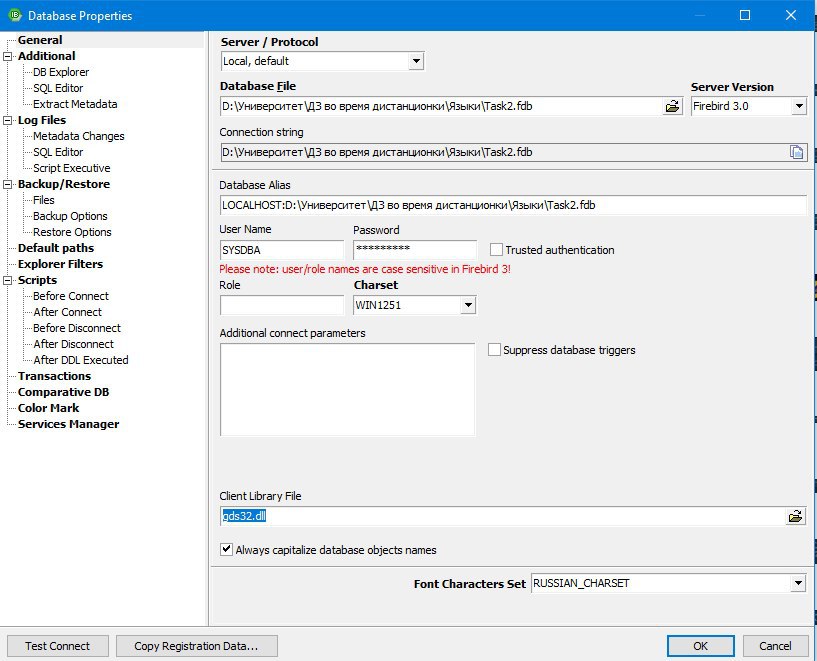Browse for client library file folder icon
Viewport: 817px width, 661px height.
click(x=795, y=516)
